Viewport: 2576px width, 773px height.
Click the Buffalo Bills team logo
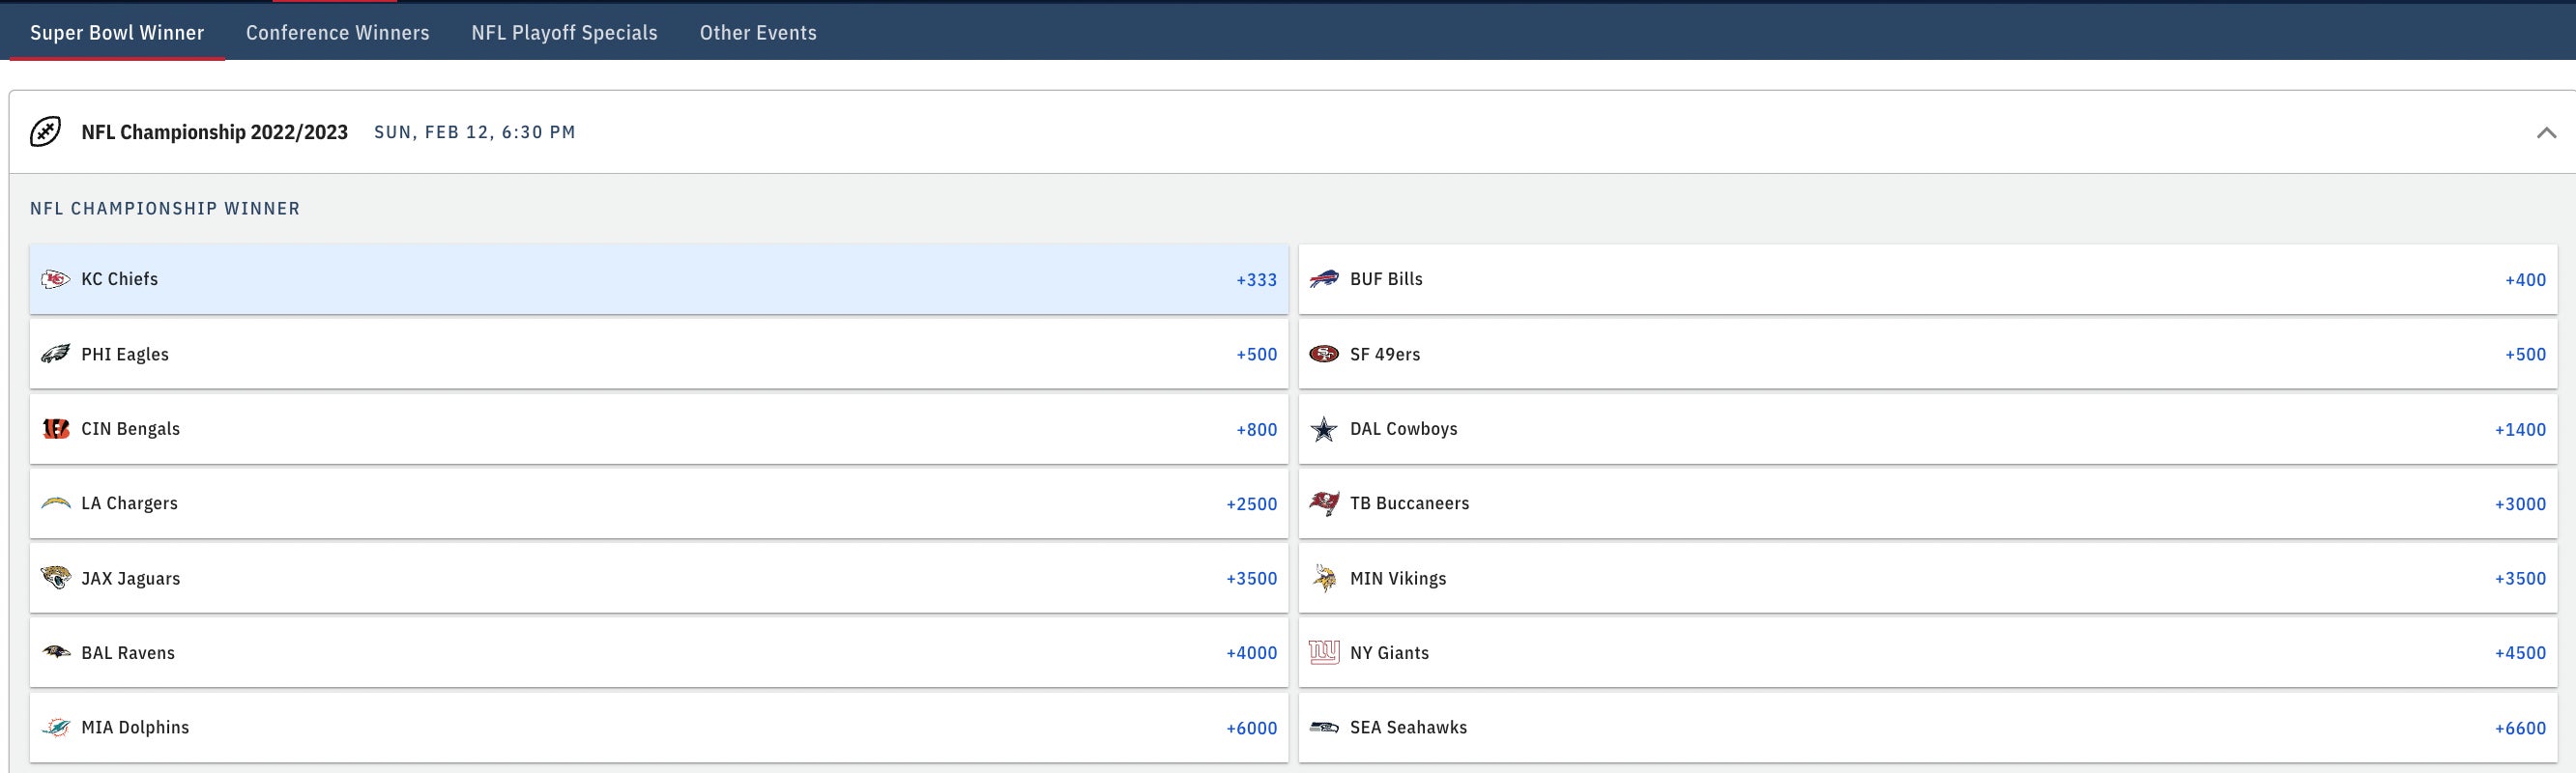coord(1323,279)
